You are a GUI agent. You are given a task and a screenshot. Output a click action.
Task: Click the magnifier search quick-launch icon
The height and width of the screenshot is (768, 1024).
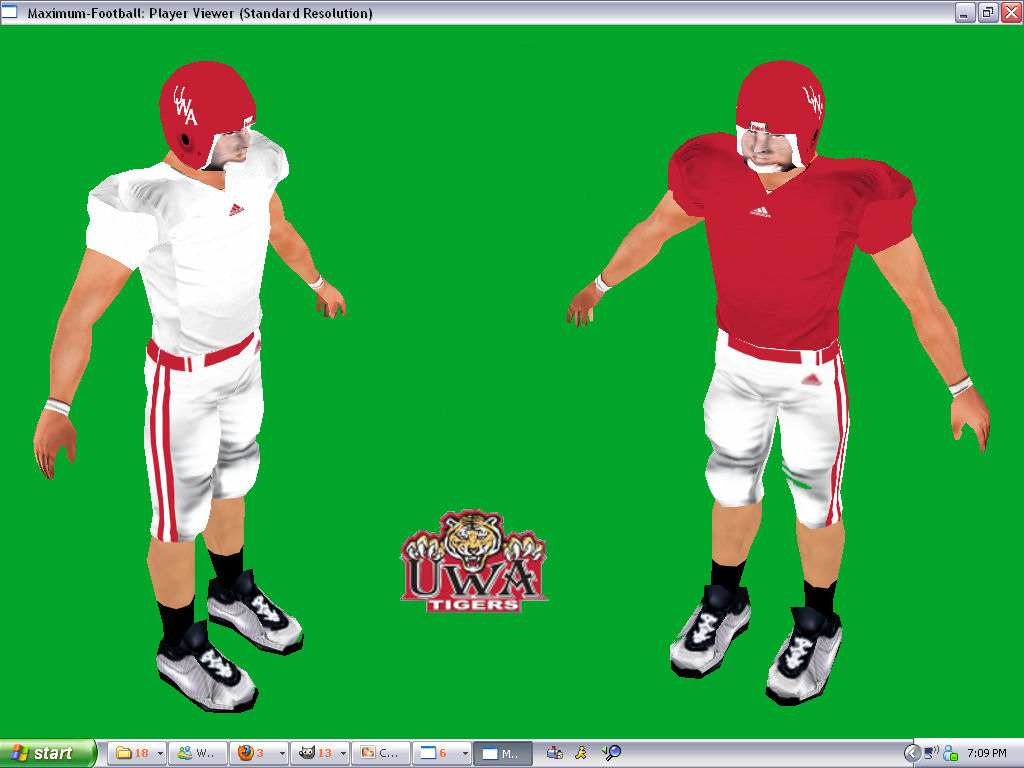[x=611, y=753]
